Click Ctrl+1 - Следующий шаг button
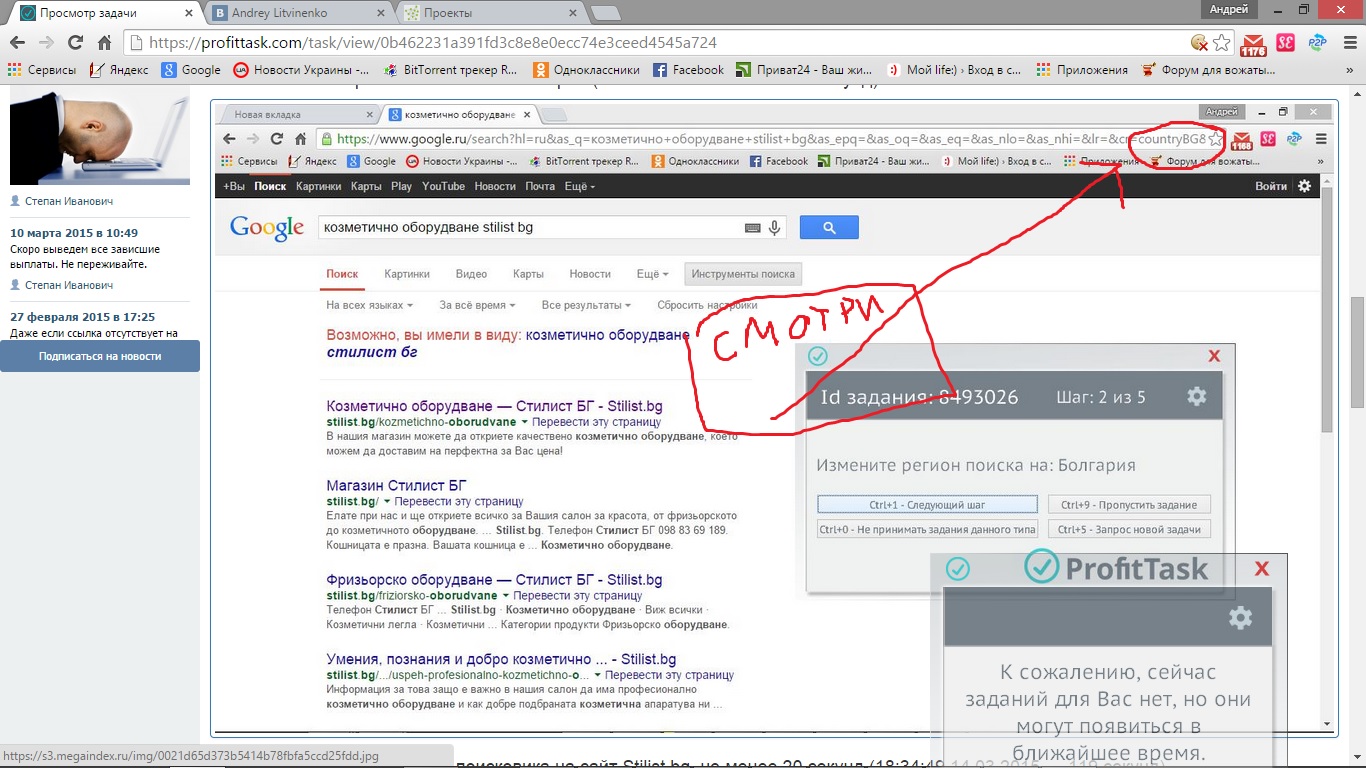The width and height of the screenshot is (1366, 768). click(x=927, y=504)
